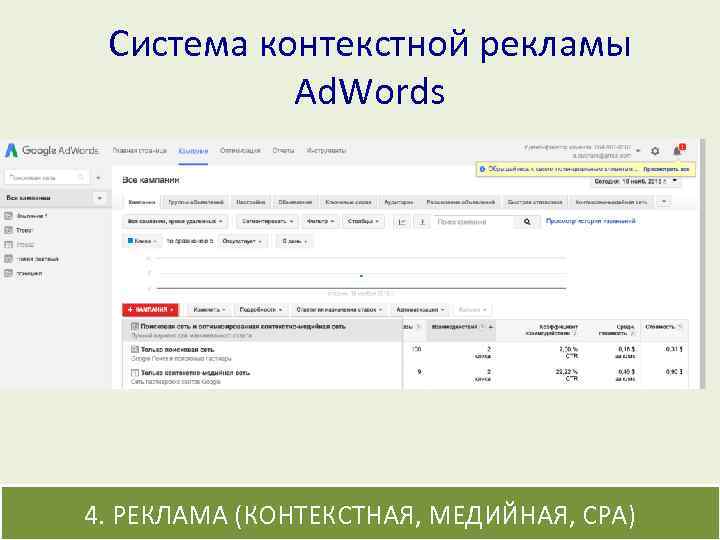The height and width of the screenshot is (540, 720).
Task: Choose 'Только поисковая сеть' menu option
Action: [x=263, y=354]
